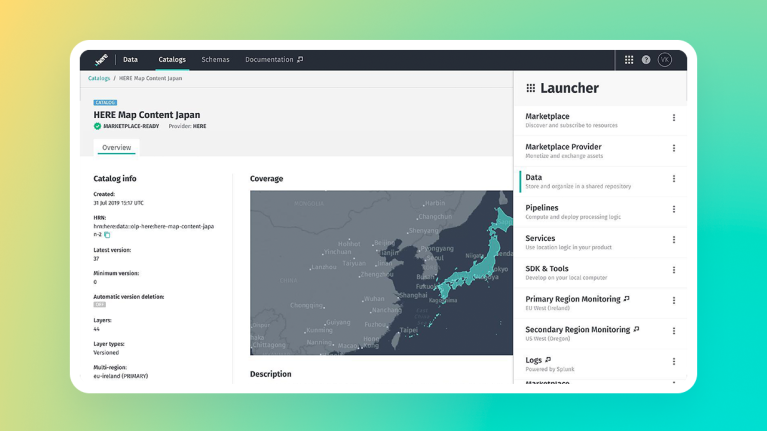Screen dimensions: 767x431
Task: Open options menu for SDK & Tools row
Action: (x=674, y=270)
